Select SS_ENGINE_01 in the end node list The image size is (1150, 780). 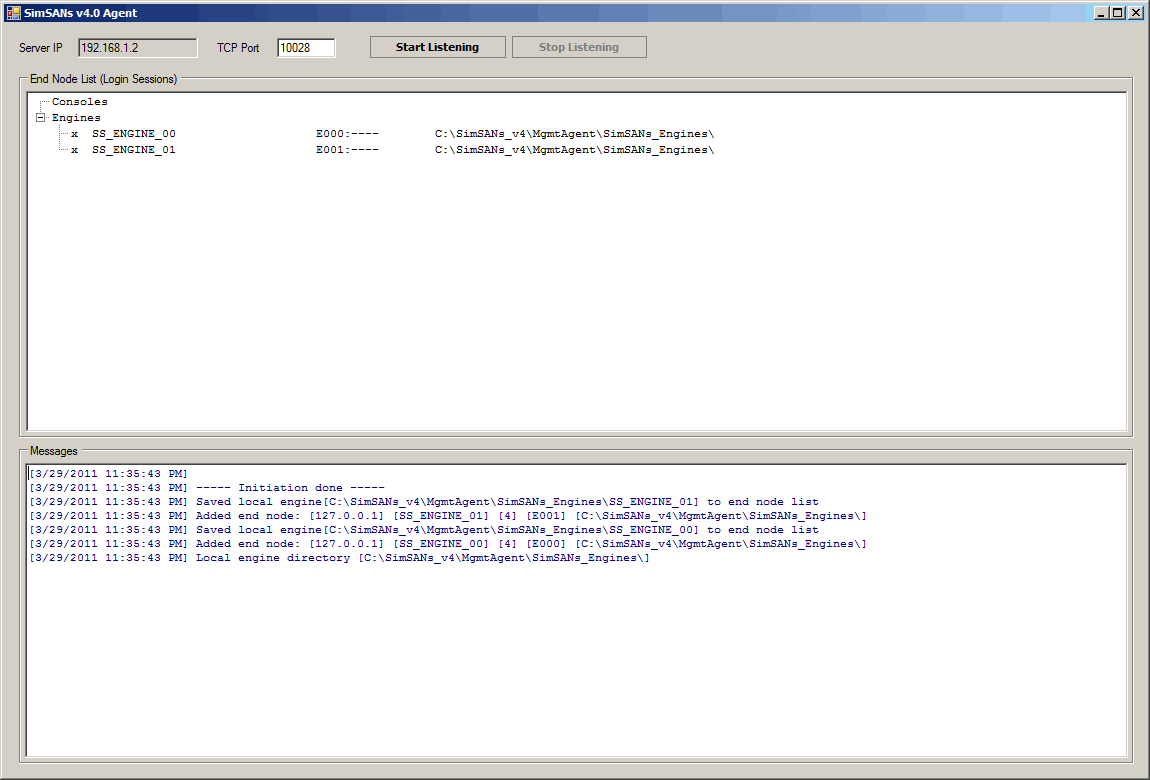[x=133, y=150]
